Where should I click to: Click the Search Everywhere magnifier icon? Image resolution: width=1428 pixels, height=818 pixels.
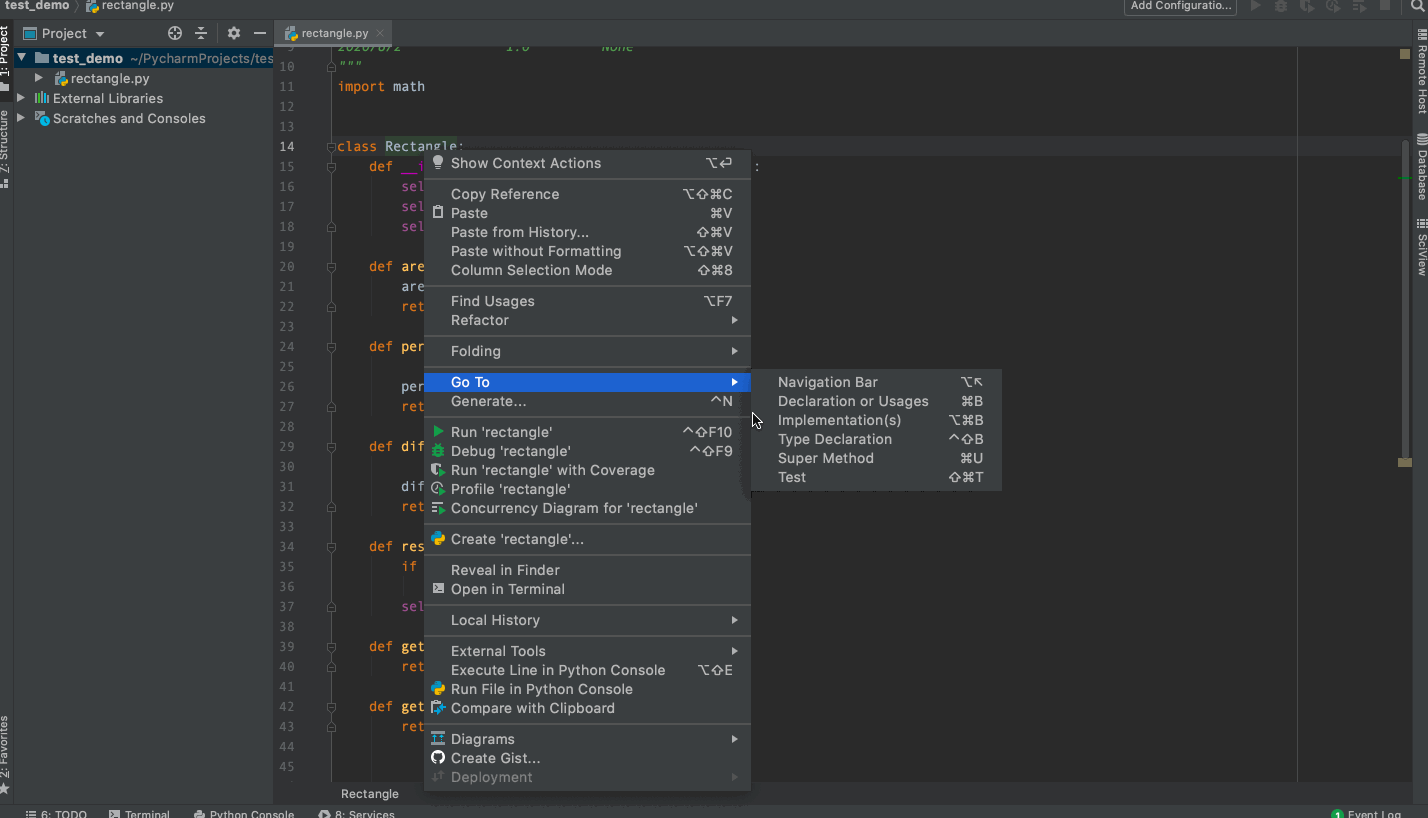tap(1417, 6)
